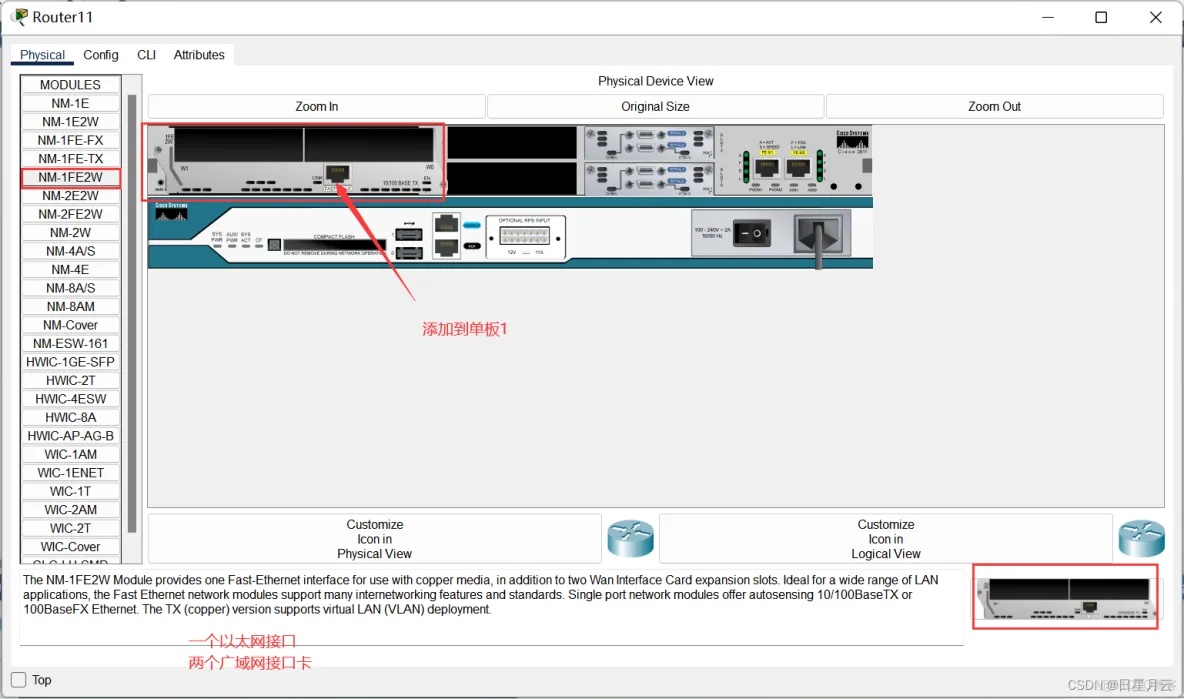Select the NM-1FE-FX module

(70, 140)
